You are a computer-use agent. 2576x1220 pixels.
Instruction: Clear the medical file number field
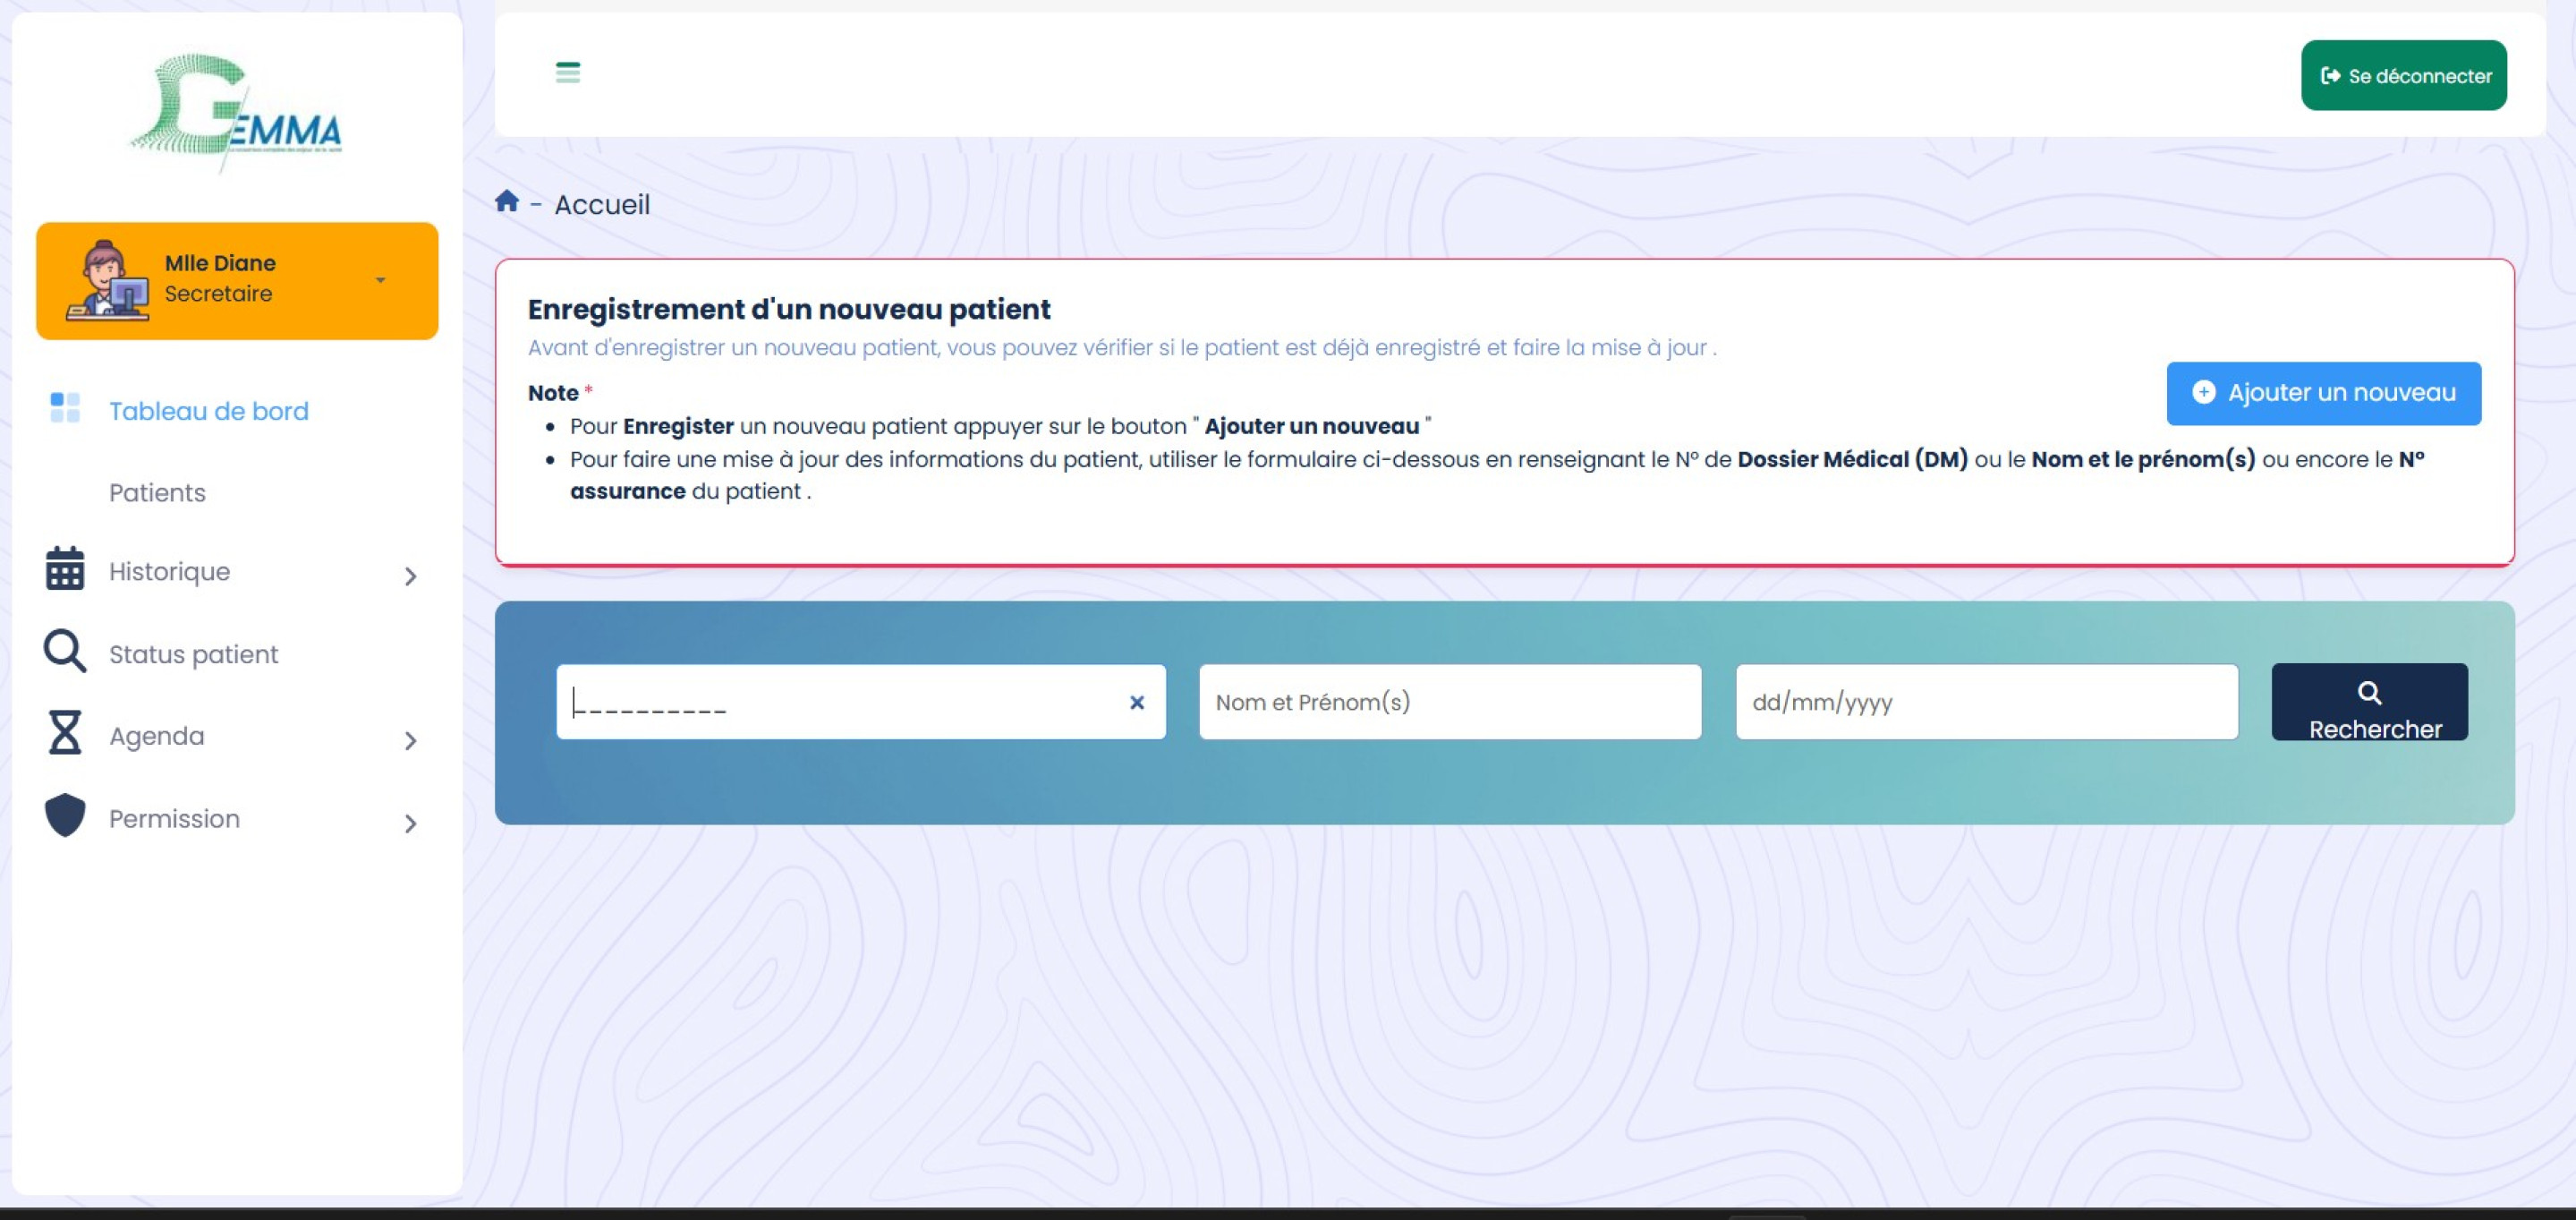pos(1136,703)
